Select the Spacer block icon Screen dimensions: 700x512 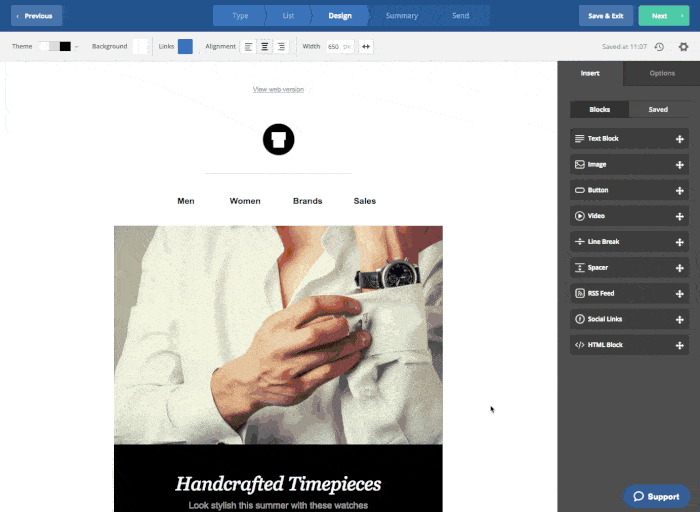(579, 267)
